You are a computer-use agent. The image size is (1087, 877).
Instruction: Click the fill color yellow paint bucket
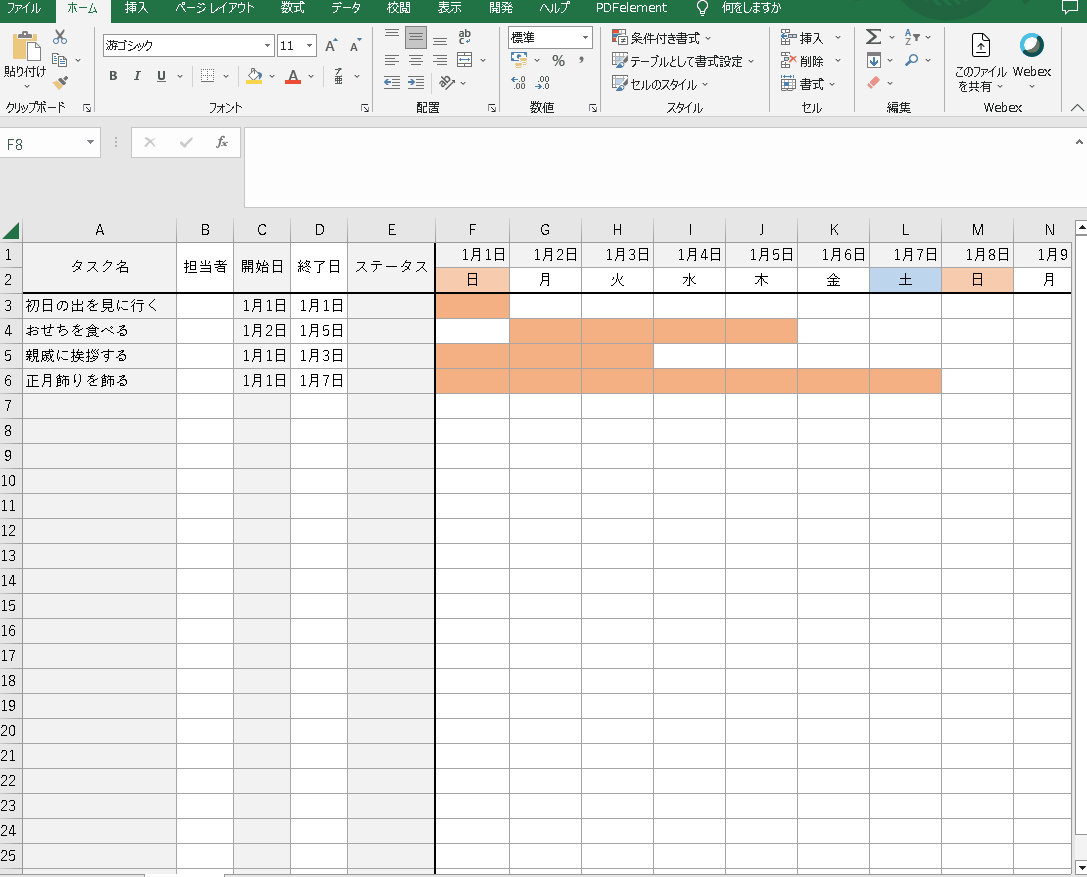tap(254, 76)
